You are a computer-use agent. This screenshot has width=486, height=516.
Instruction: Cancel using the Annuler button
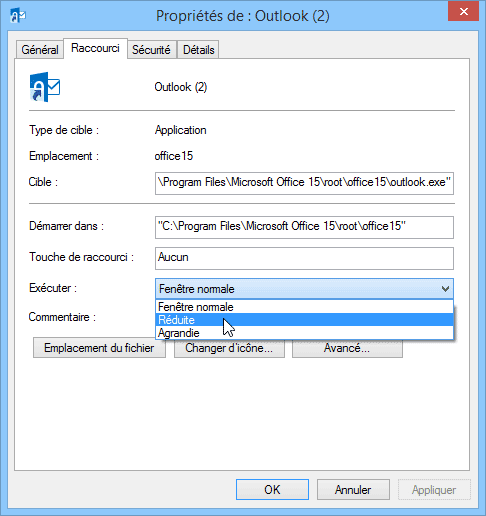click(x=353, y=490)
